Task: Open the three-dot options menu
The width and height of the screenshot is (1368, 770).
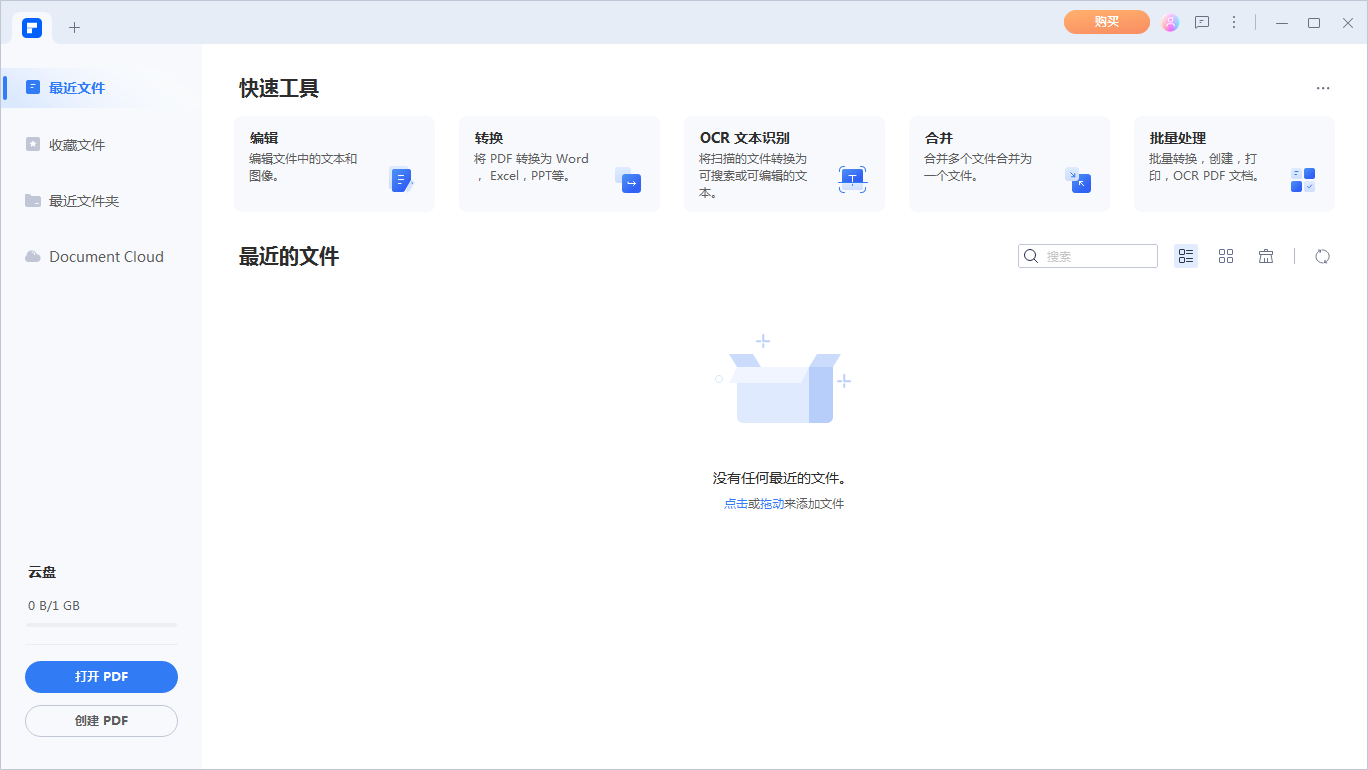Action: coord(1234,22)
